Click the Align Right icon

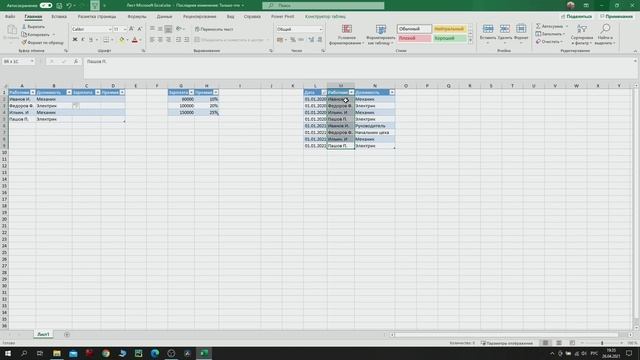[168, 40]
